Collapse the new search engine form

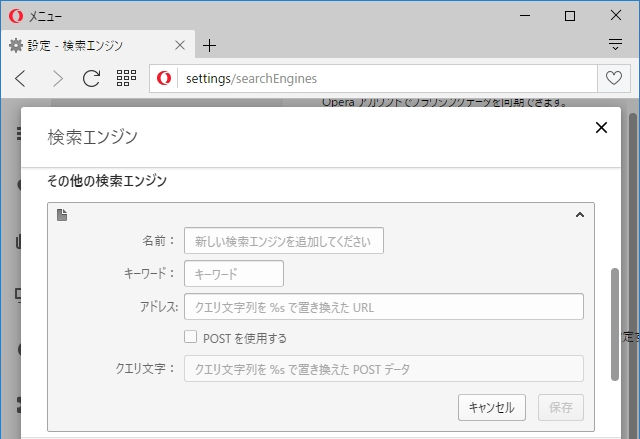580,215
